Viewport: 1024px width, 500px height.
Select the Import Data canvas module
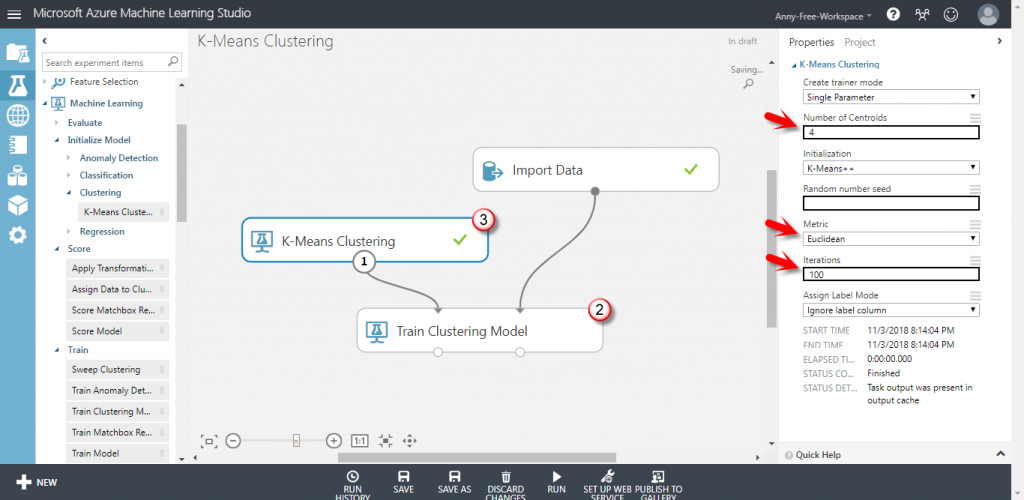[x=595, y=170]
